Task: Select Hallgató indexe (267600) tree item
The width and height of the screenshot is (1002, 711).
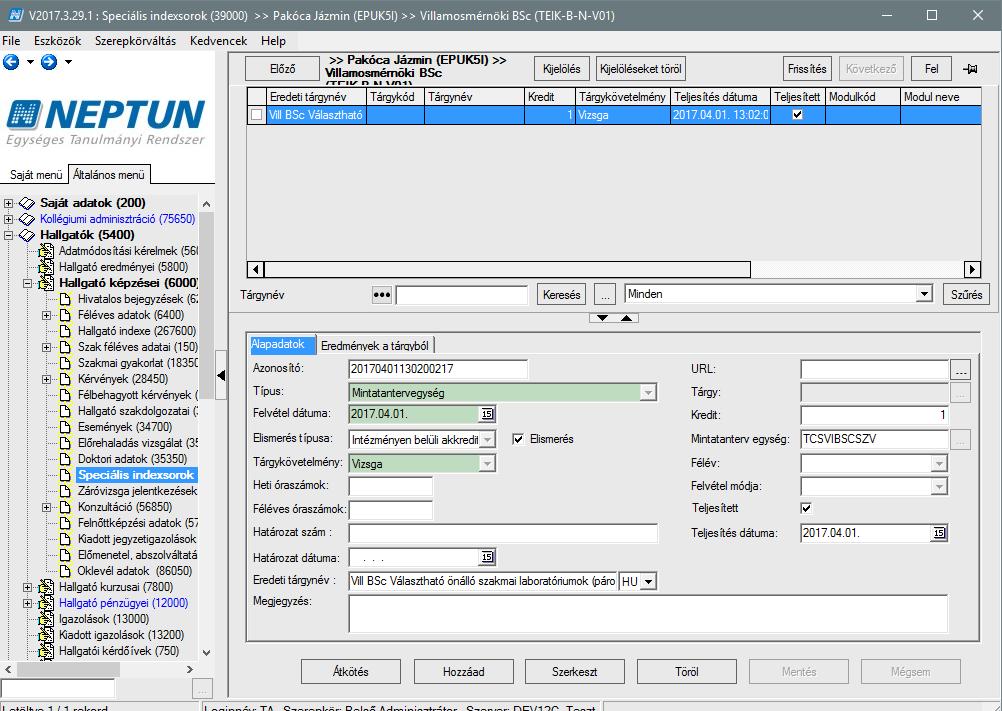Action: point(137,331)
